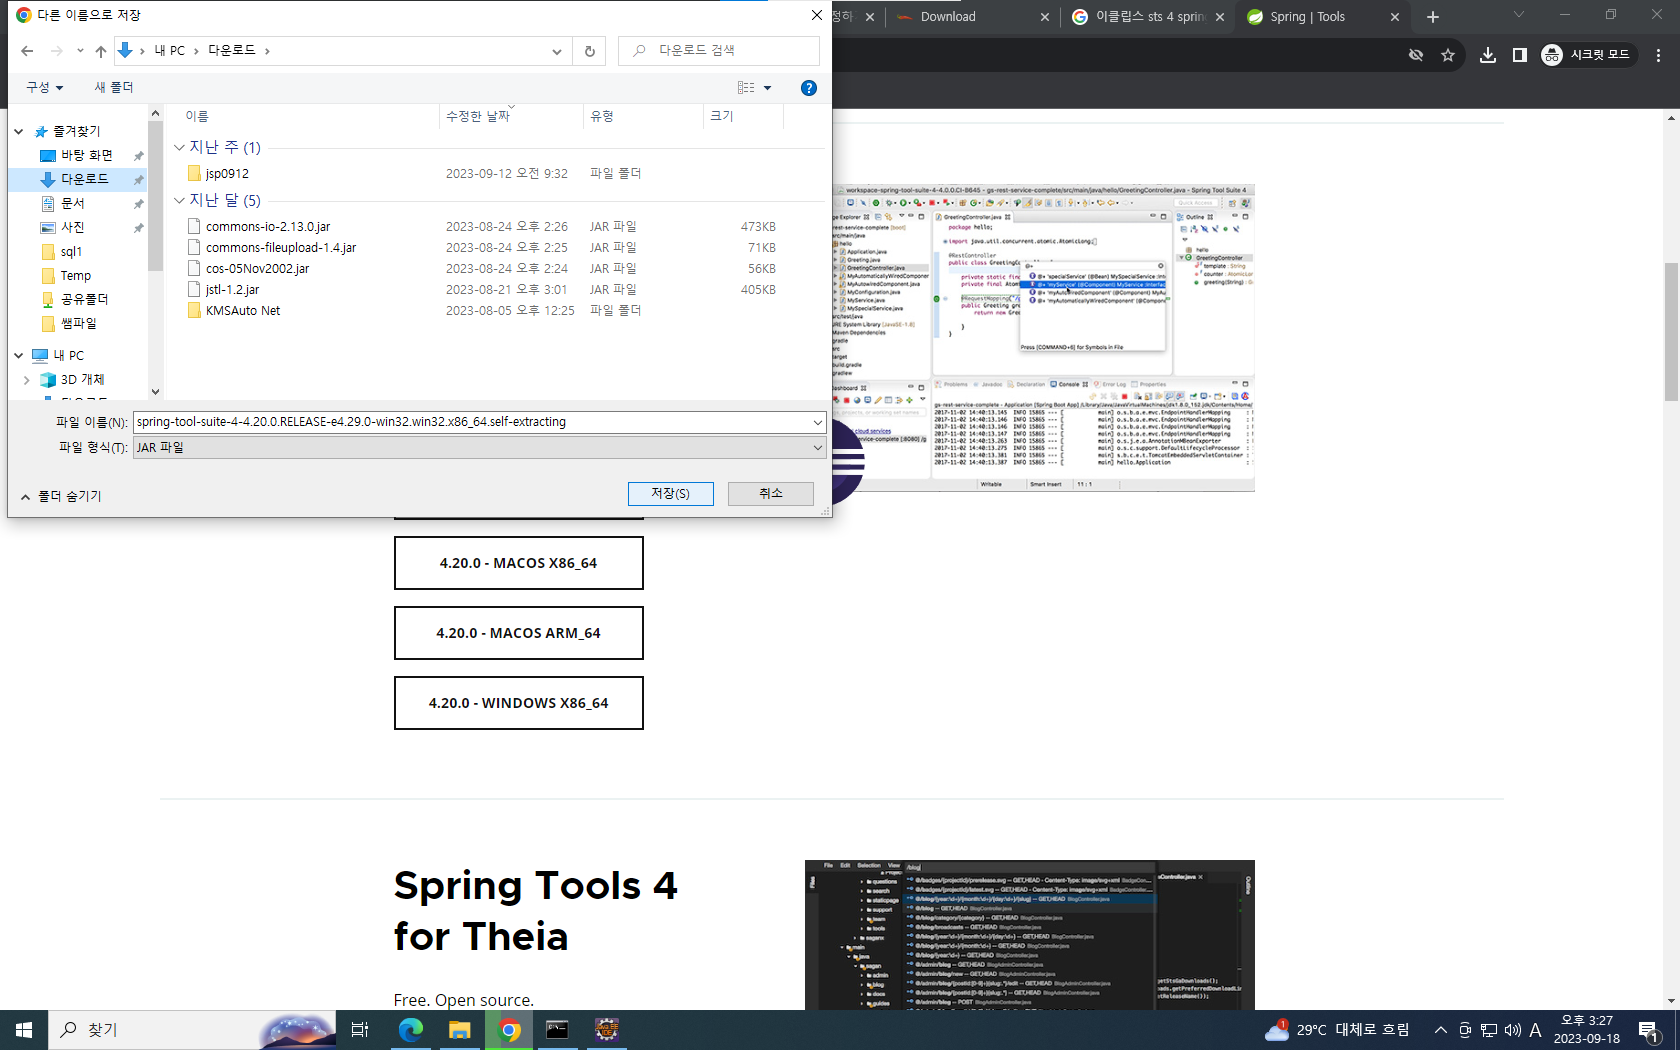The width and height of the screenshot is (1680, 1050).
Task: Download 4.20.0 - WINDOWS X86_64
Action: 518,703
